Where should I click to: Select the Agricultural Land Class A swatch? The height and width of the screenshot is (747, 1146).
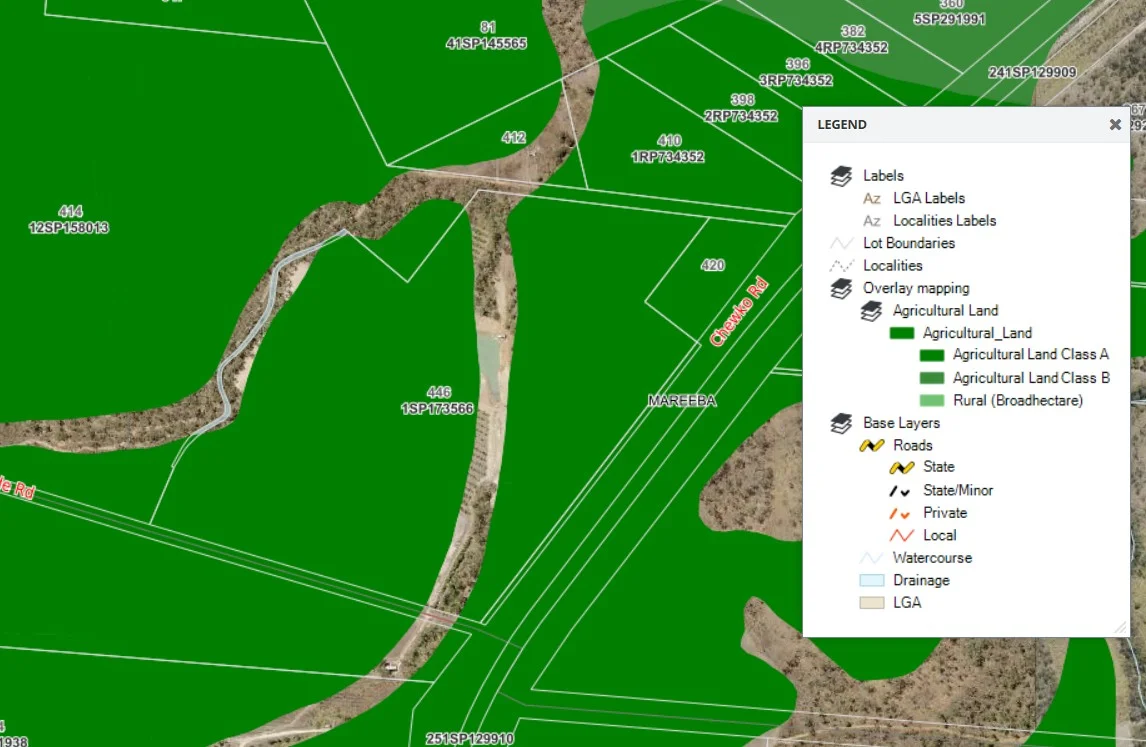coord(932,355)
